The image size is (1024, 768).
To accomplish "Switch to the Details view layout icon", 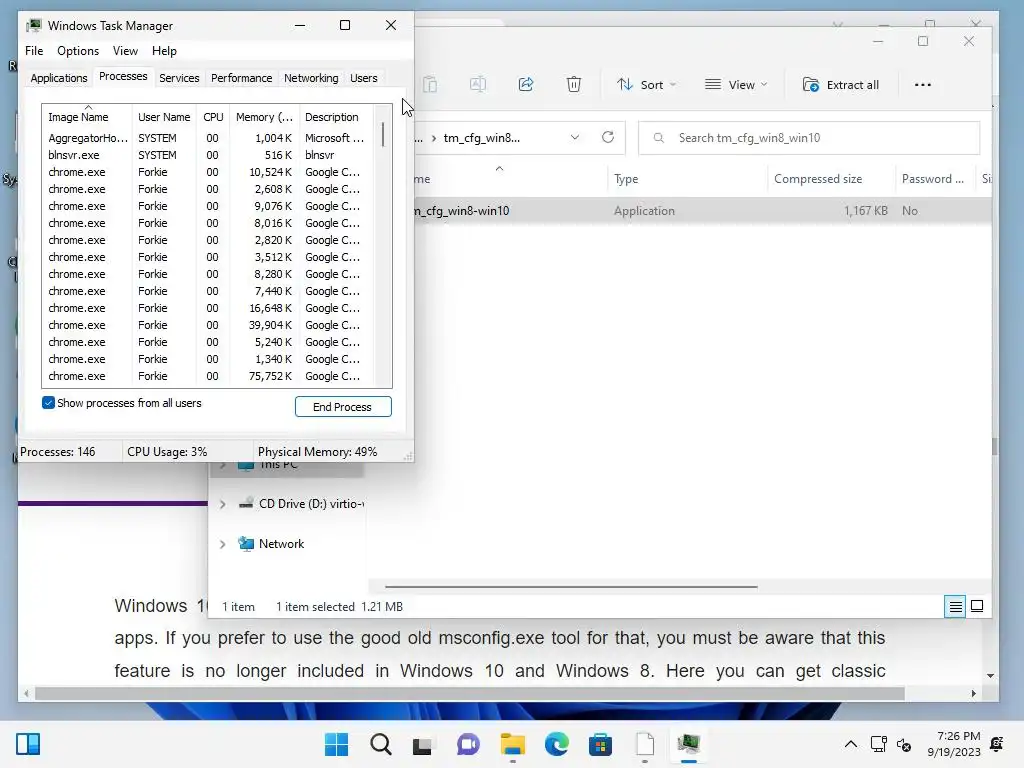I will (955, 607).
